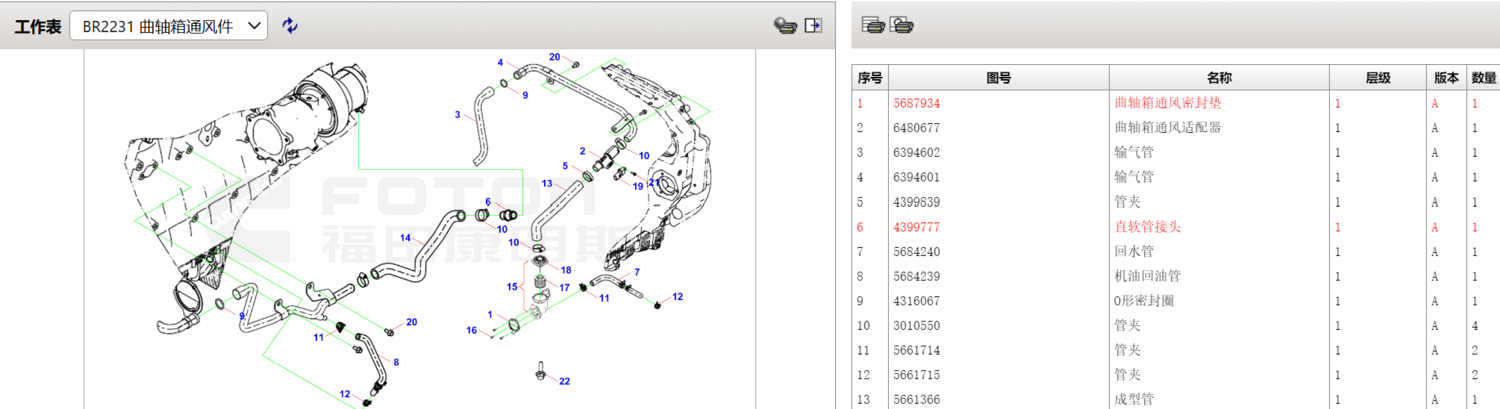The image size is (1500, 409).
Task: Click the print parts list icon
Action: [x=873, y=26]
